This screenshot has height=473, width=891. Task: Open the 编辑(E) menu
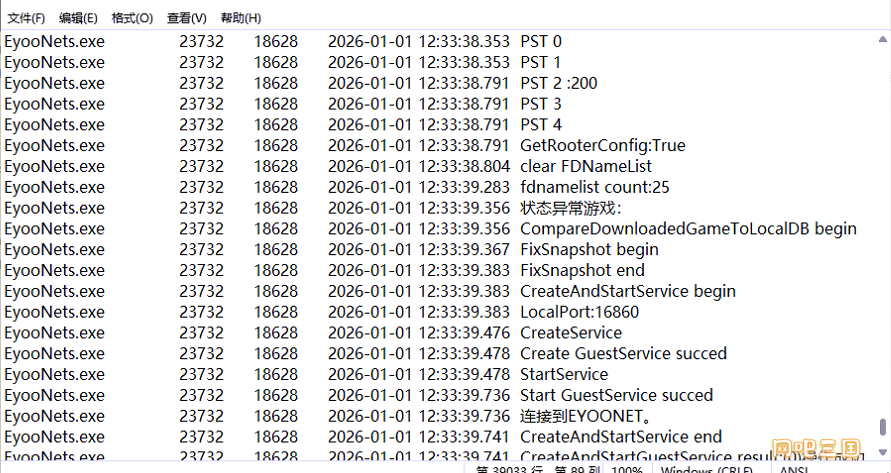point(78,18)
